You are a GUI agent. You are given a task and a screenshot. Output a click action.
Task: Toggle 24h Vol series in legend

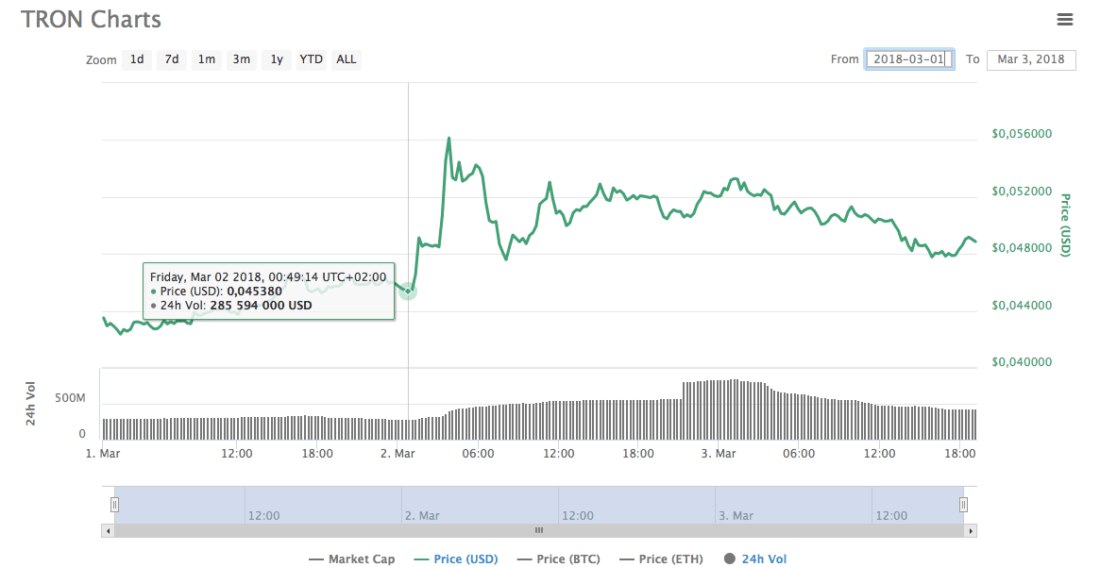pyautogui.click(x=756, y=559)
